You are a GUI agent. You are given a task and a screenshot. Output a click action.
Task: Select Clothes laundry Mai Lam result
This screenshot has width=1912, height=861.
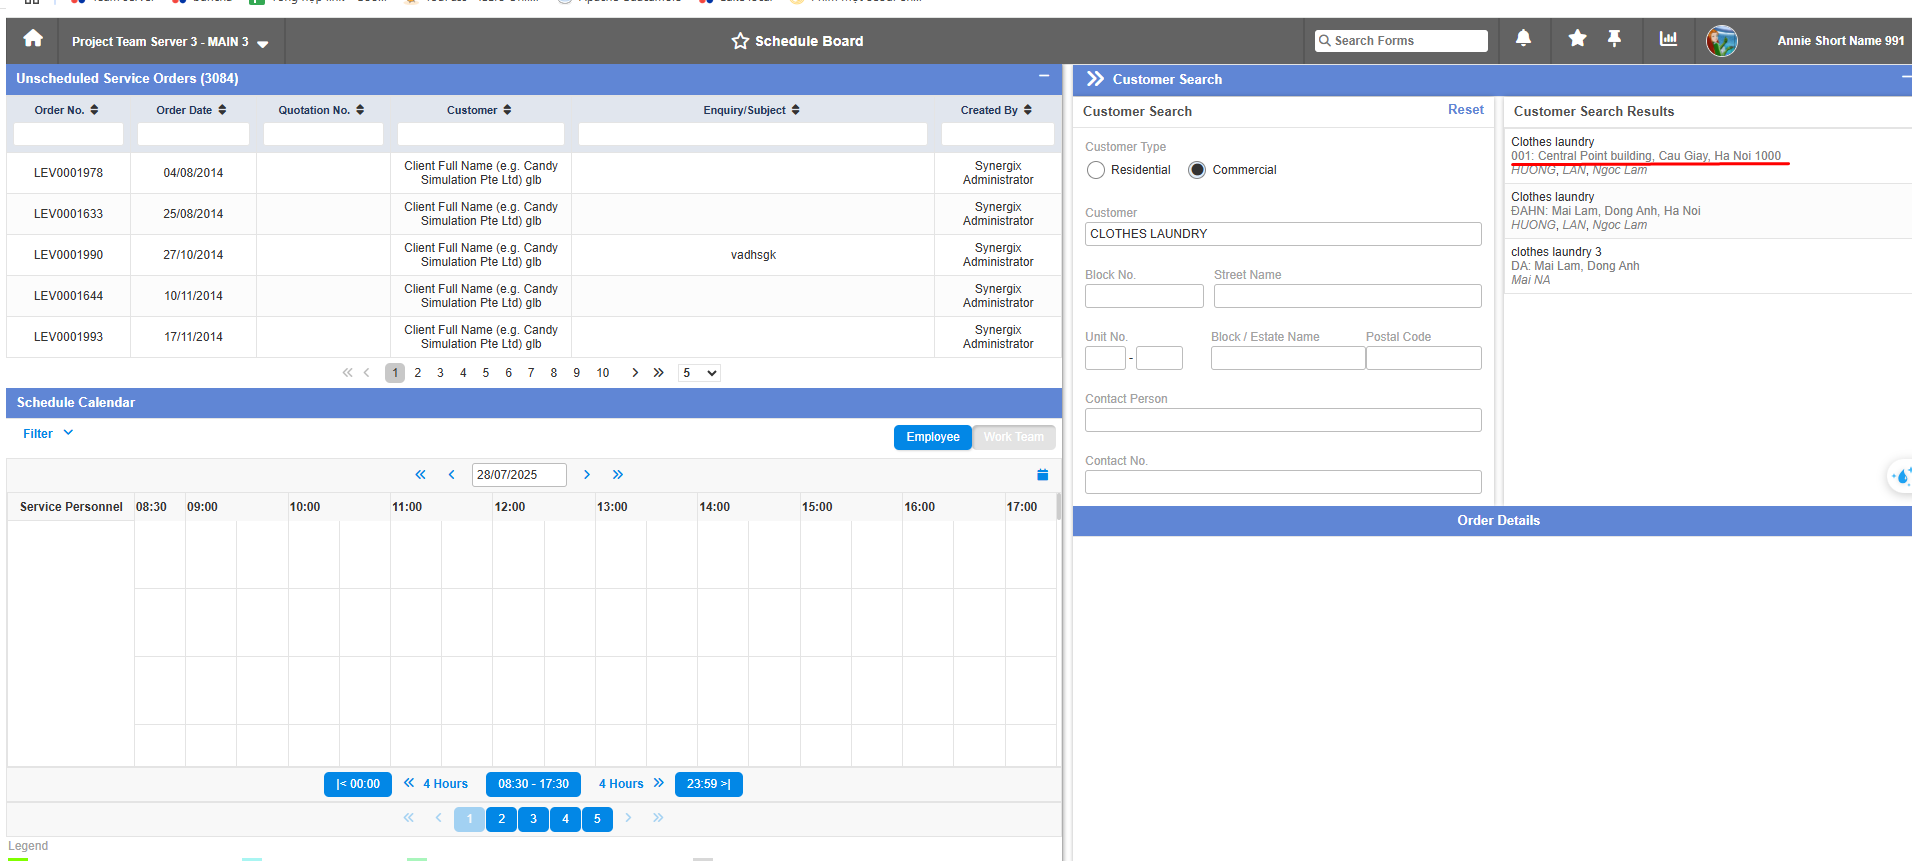[1707, 211]
